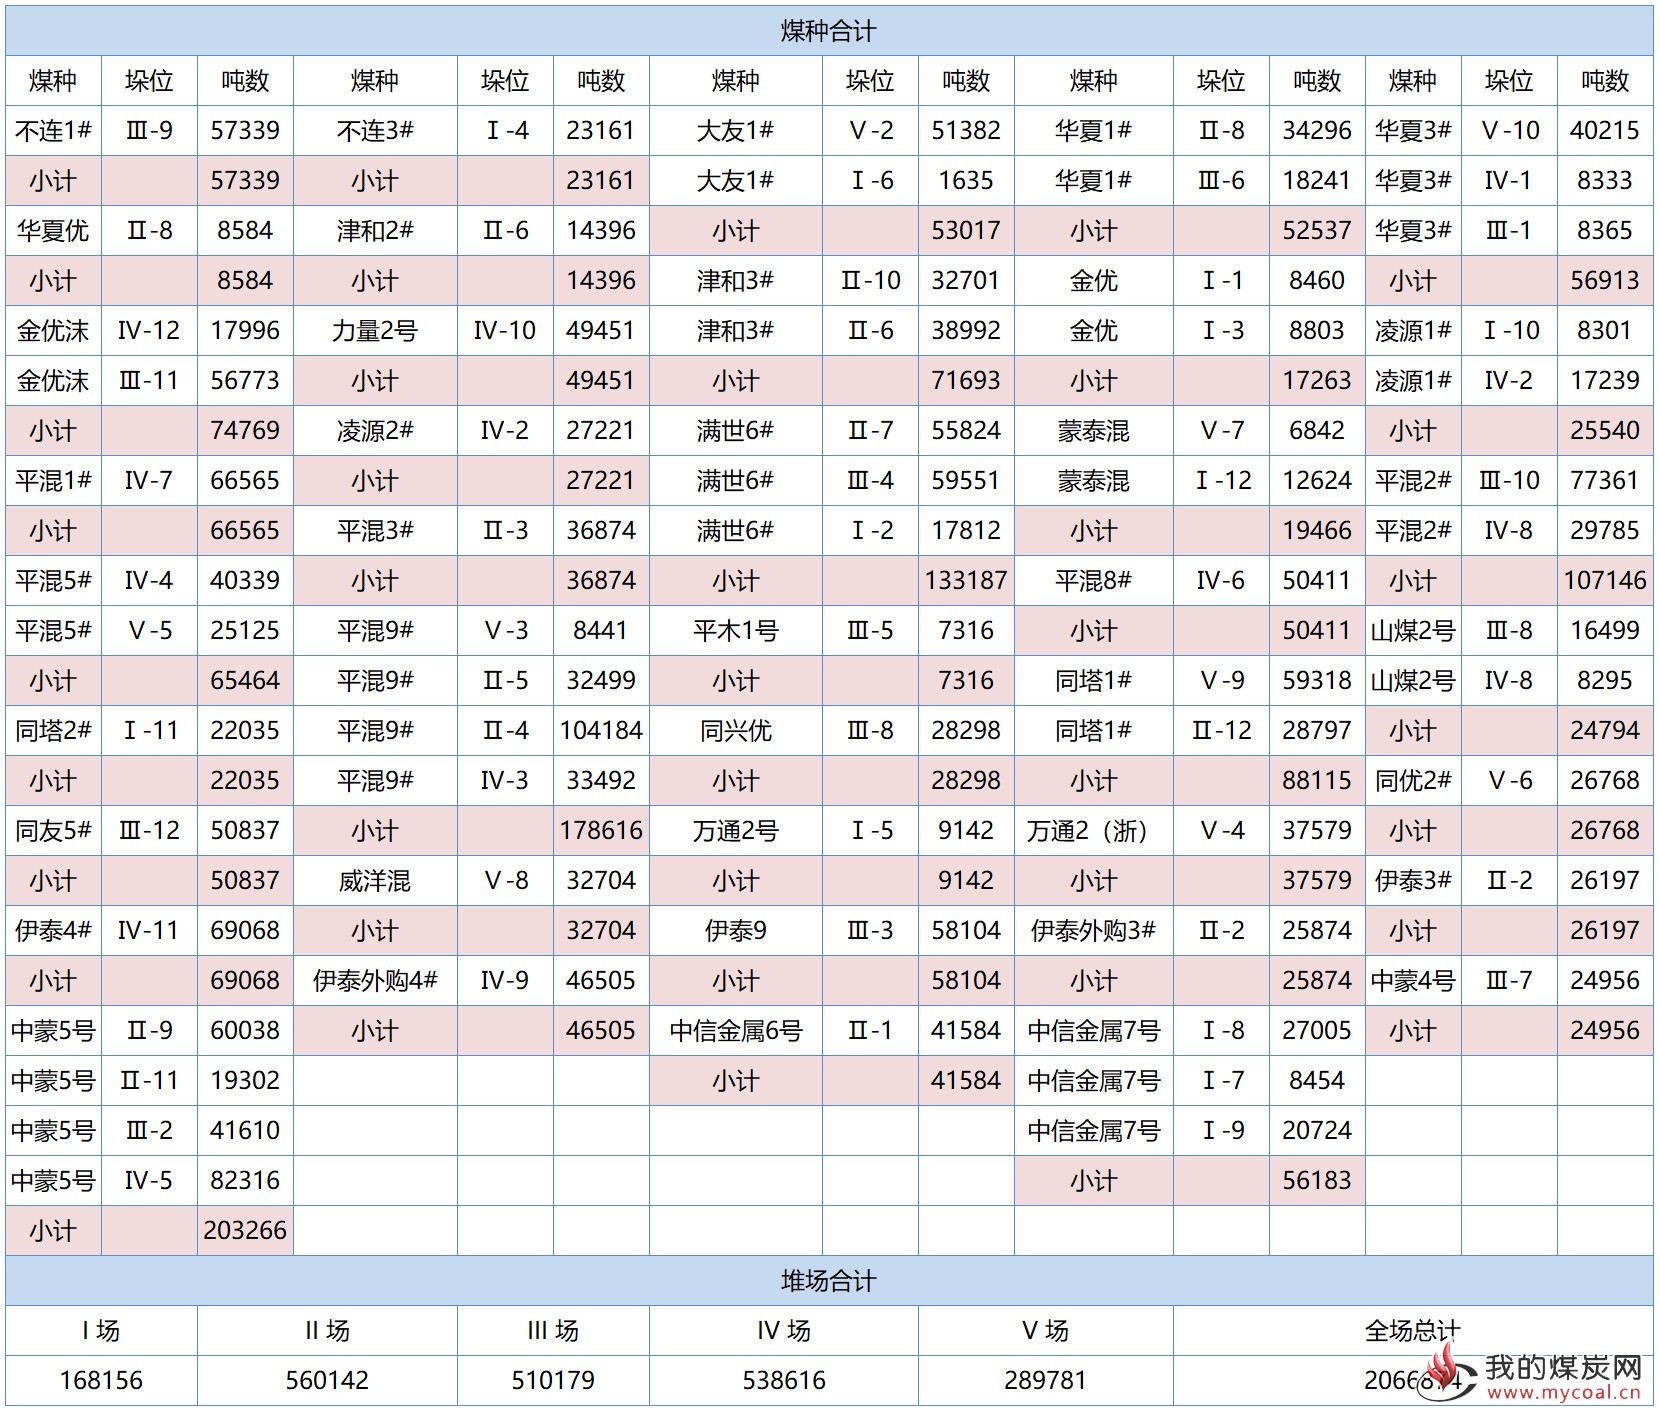Image resolution: width=1660 pixels, height=1412 pixels.
Task: Select the Ⅲ-9 stack position cell
Action: pyautogui.click(x=149, y=130)
